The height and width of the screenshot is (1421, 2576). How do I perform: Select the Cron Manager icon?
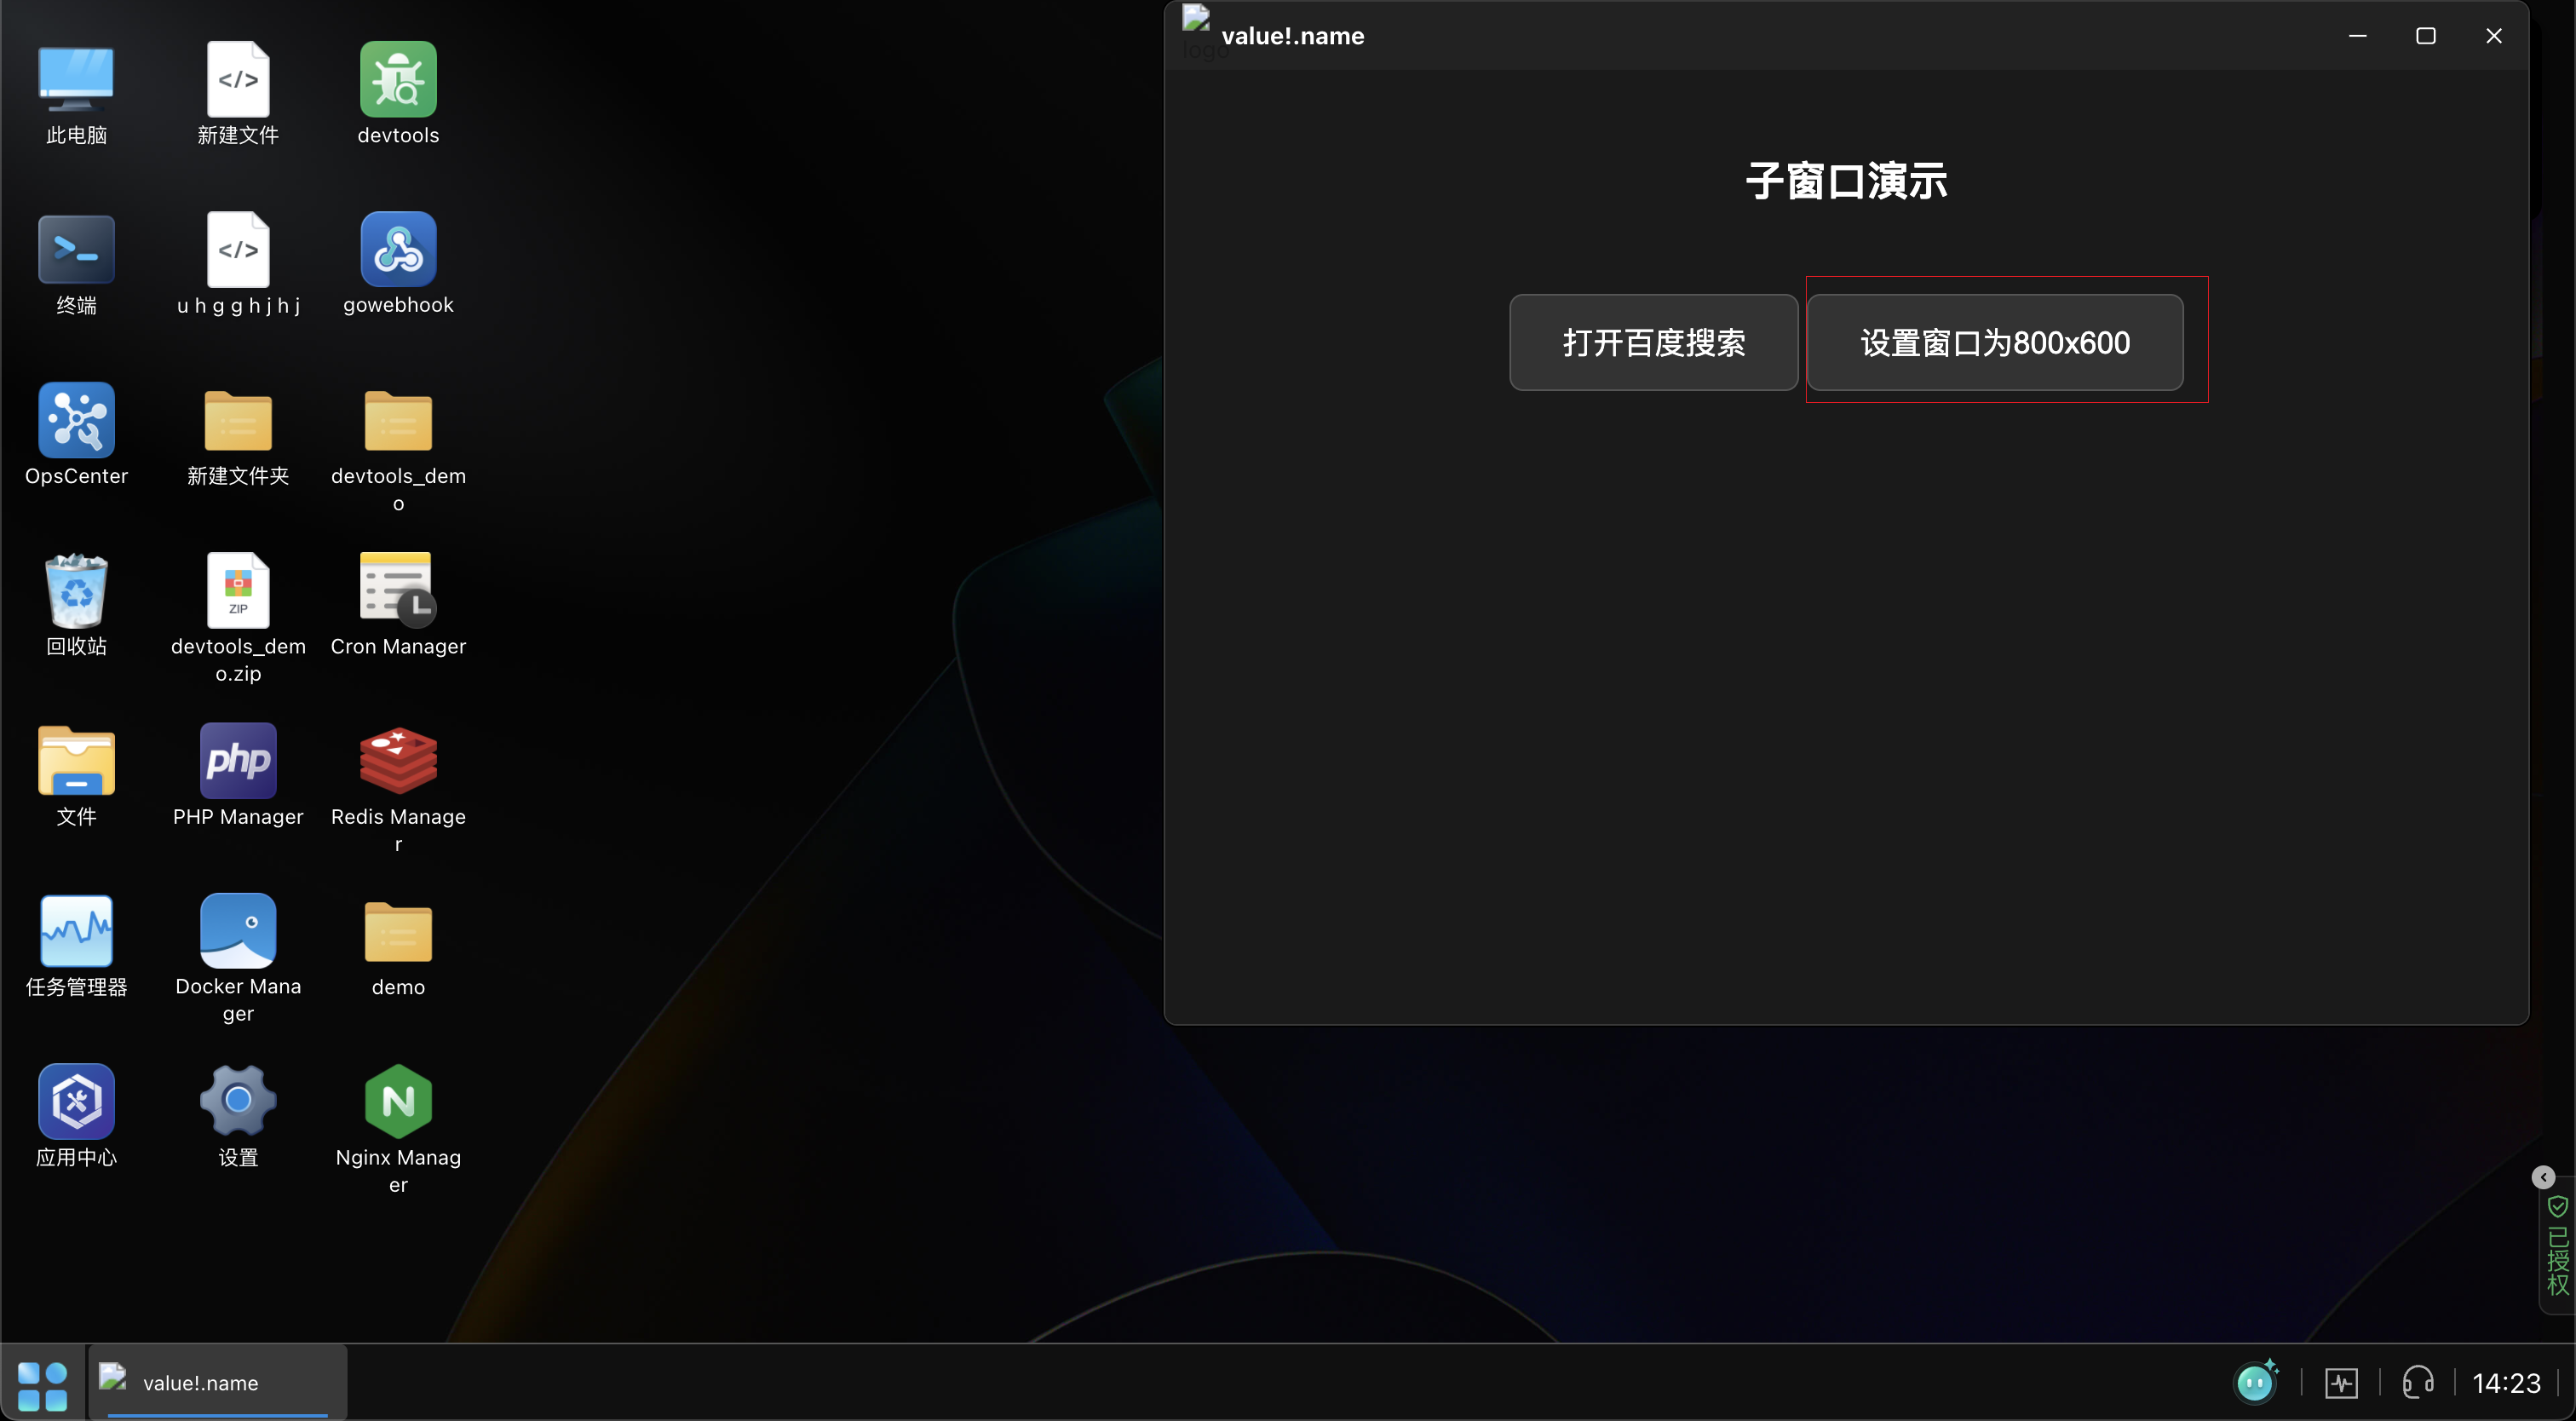tap(398, 591)
